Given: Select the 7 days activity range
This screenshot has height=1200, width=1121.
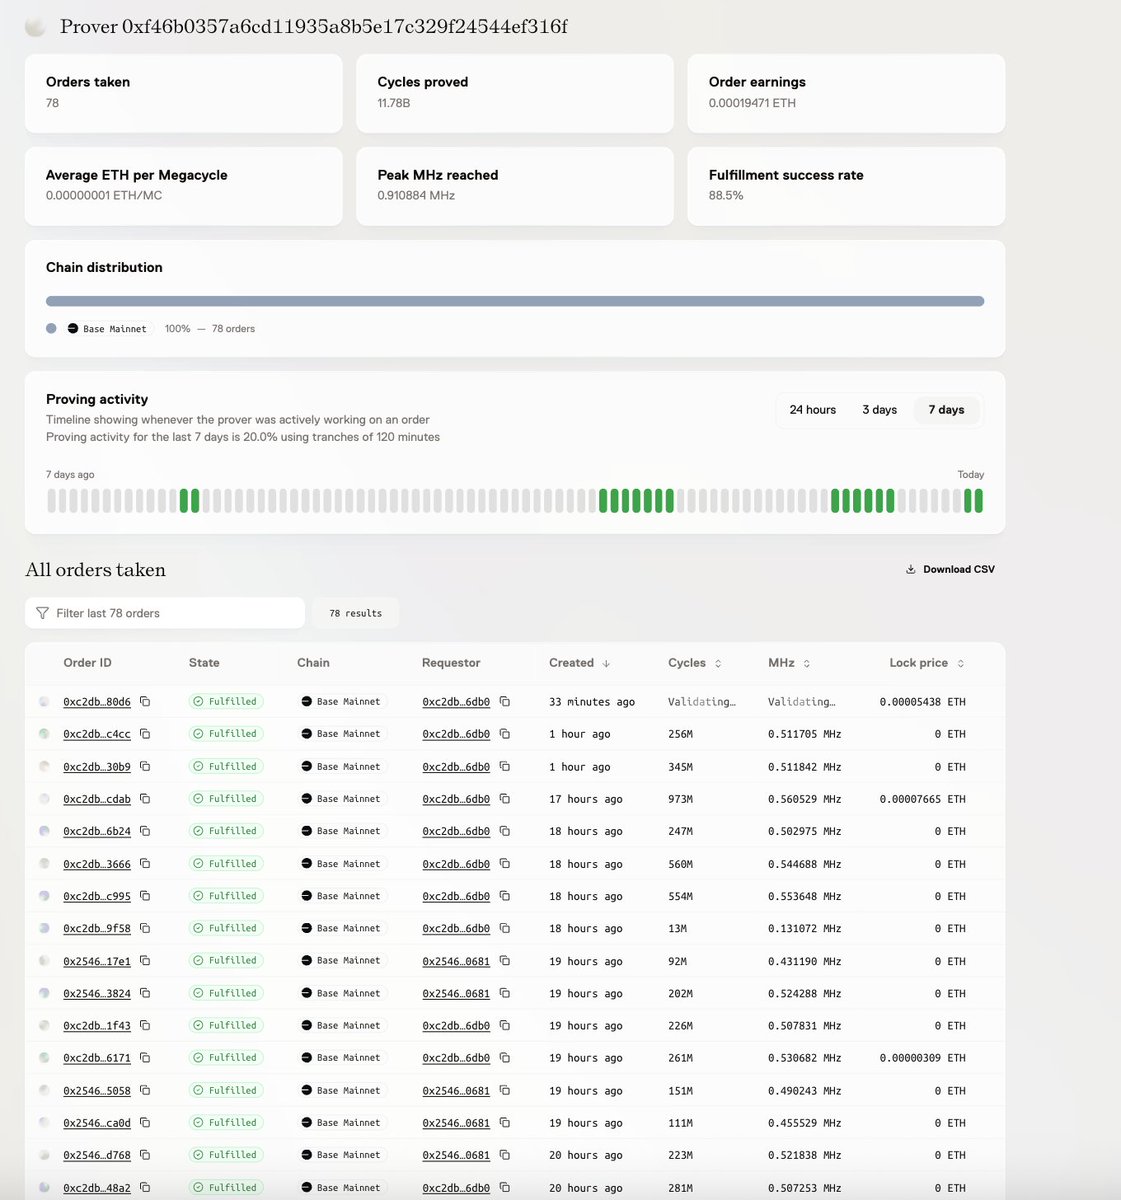Looking at the screenshot, I should [946, 410].
